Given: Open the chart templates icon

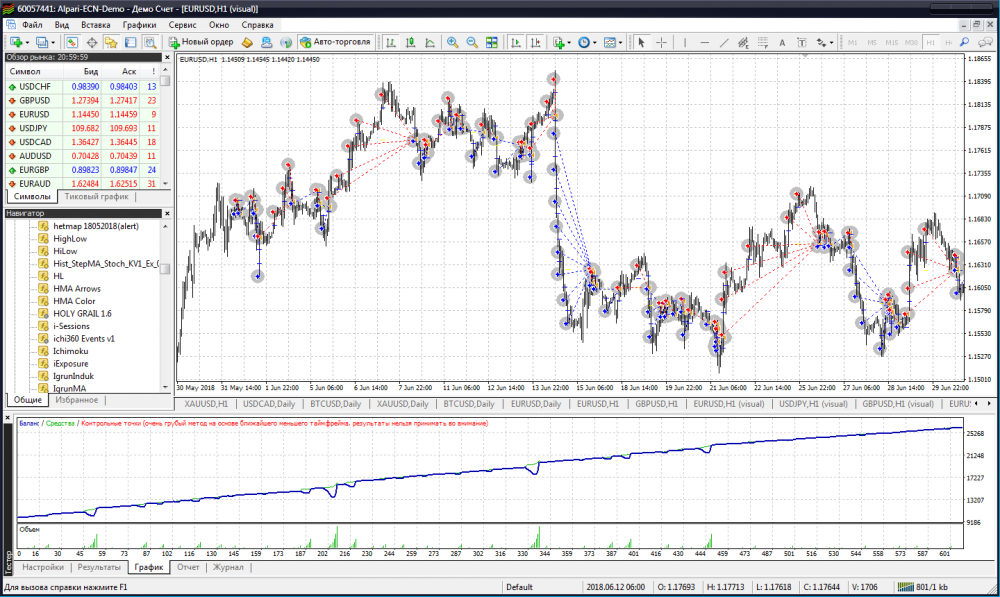Looking at the screenshot, I should point(610,42).
